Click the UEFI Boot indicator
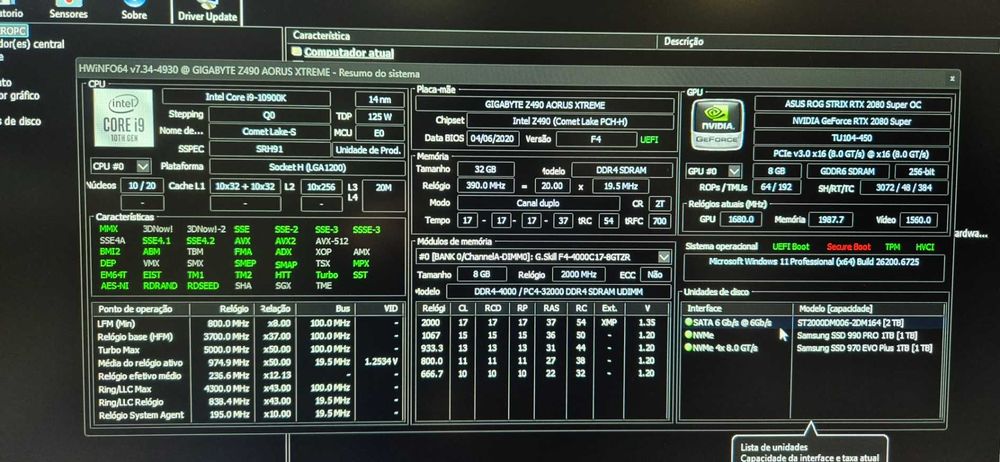The width and height of the screenshot is (1000, 462). 791,246
